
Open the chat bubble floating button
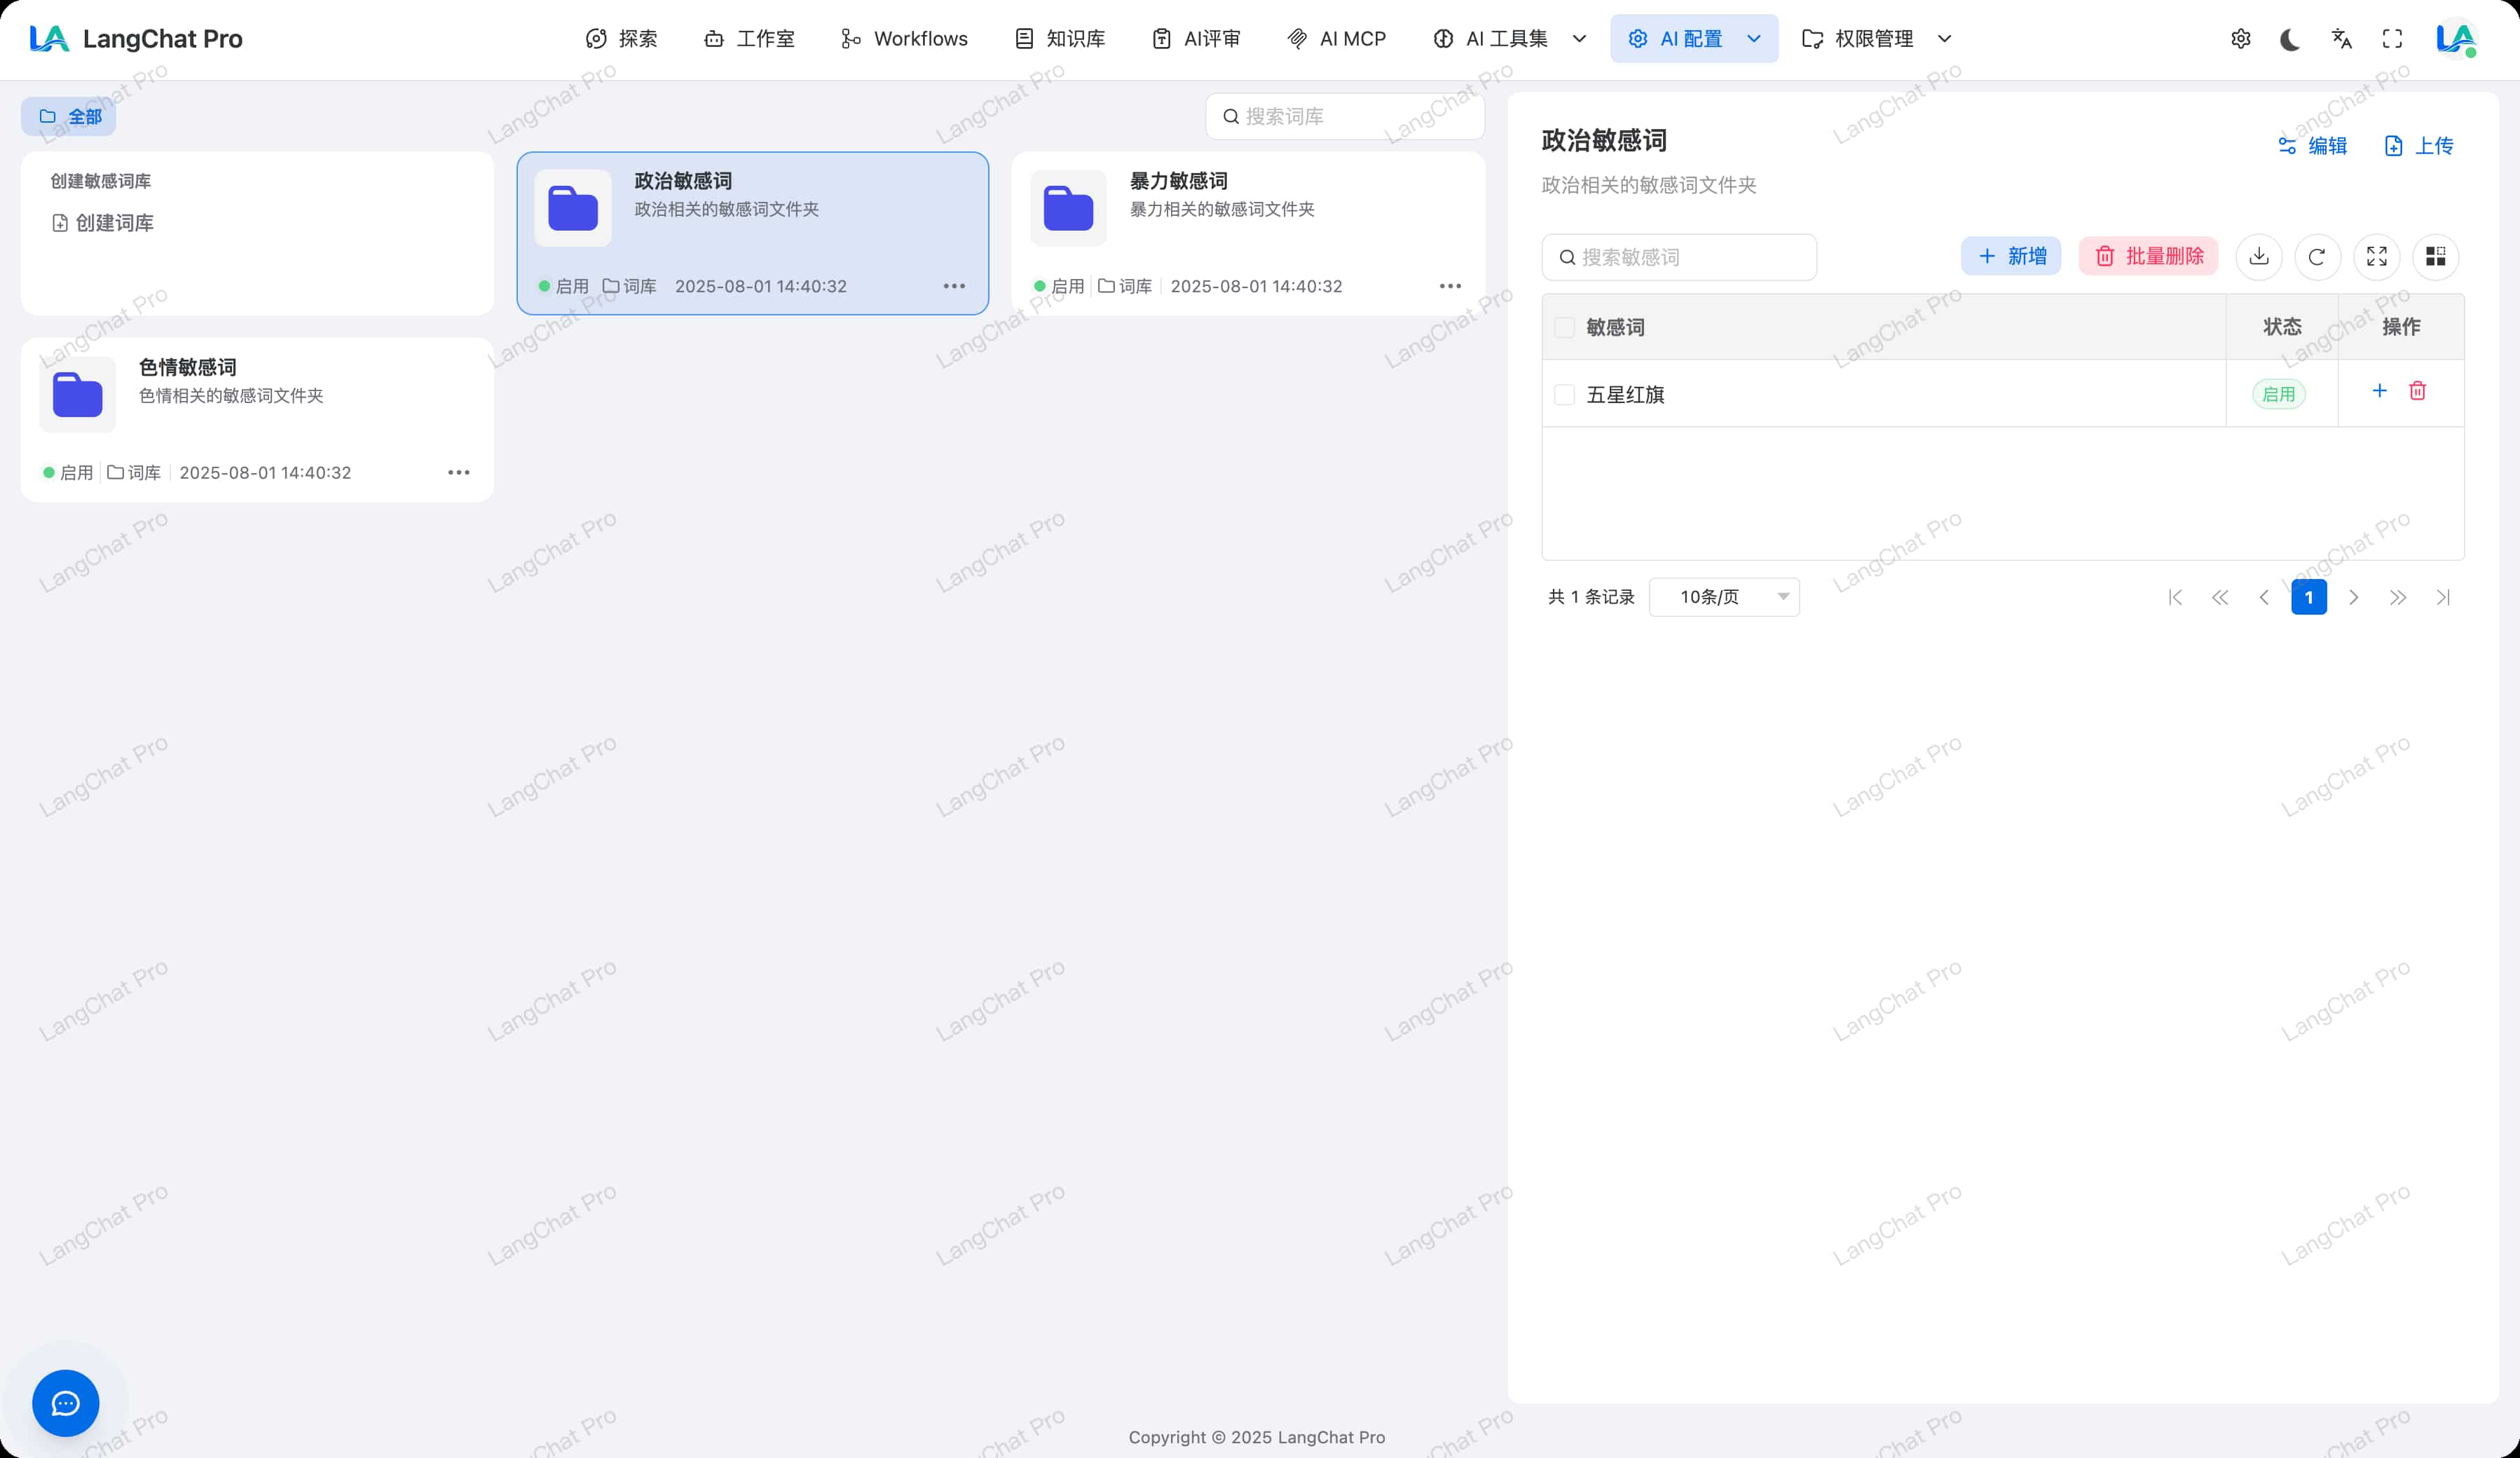click(x=65, y=1403)
